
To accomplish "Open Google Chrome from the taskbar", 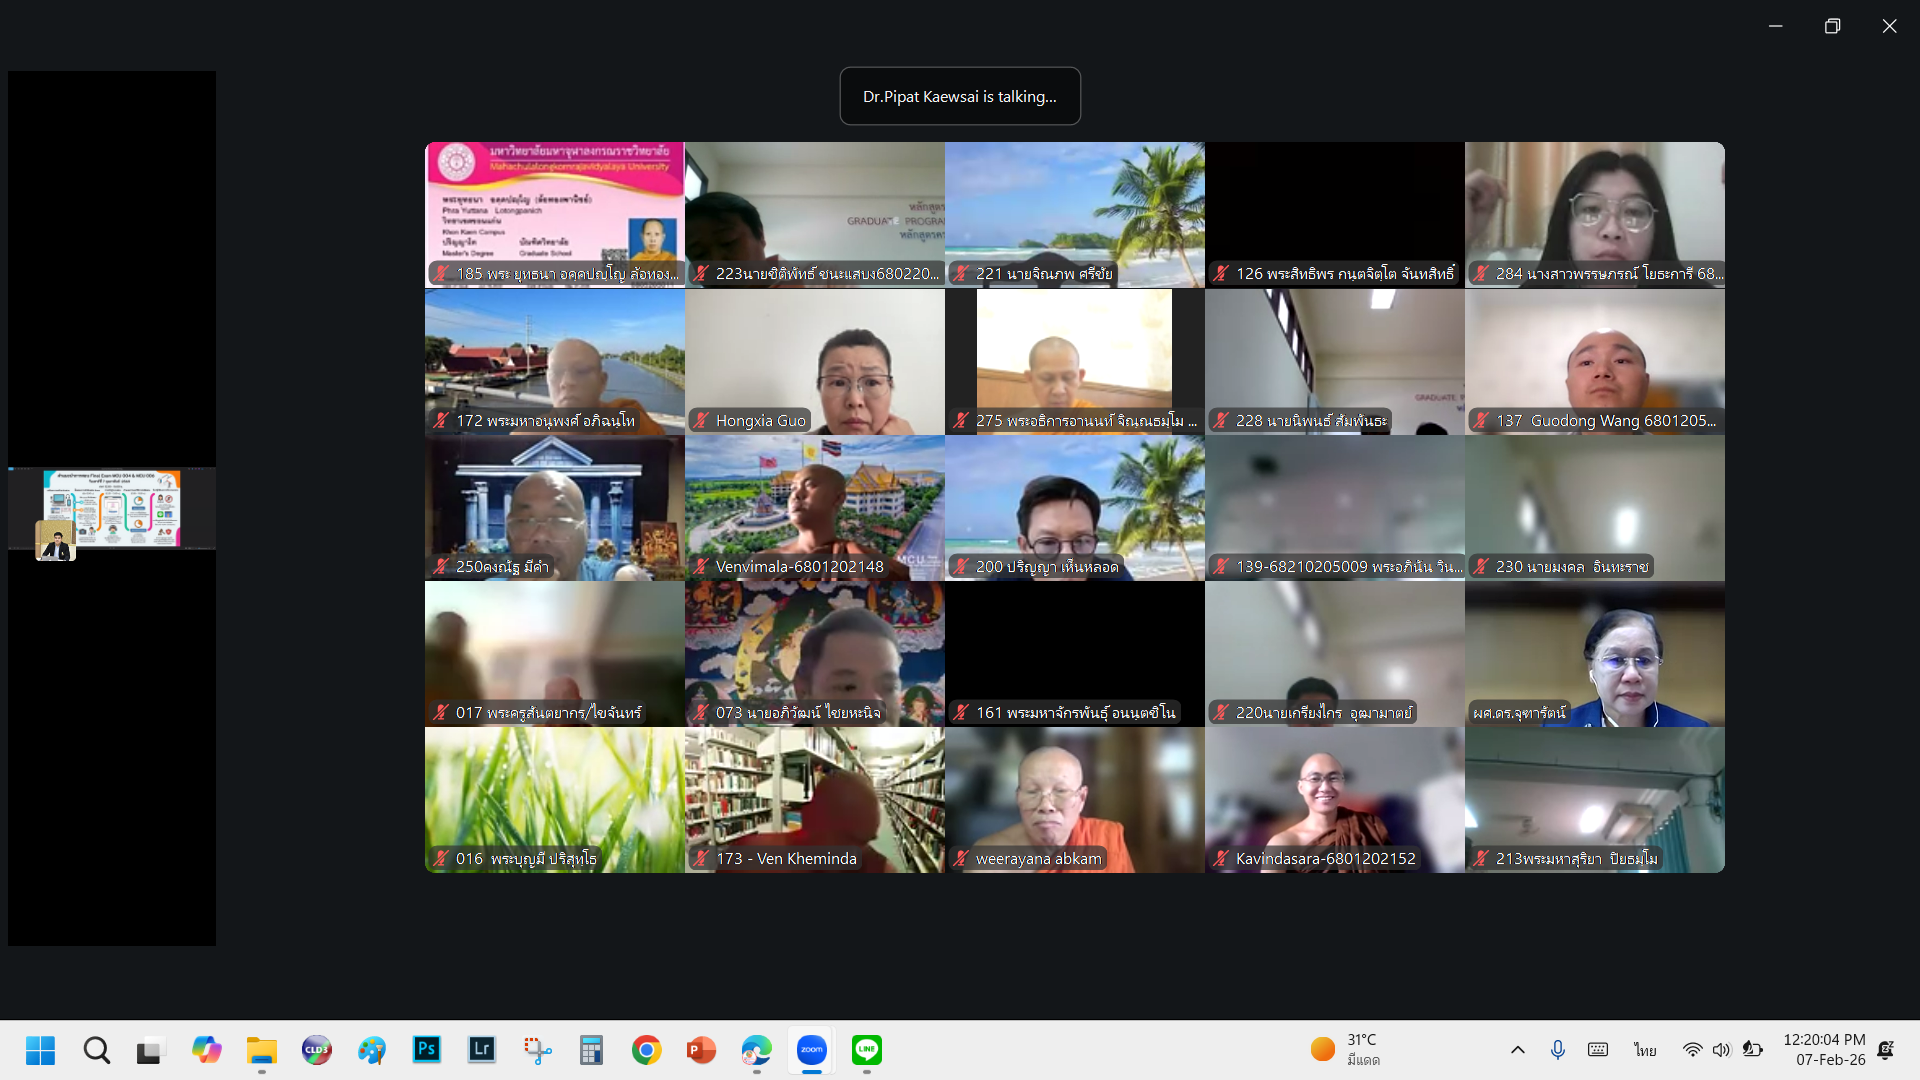I will pyautogui.click(x=646, y=1049).
